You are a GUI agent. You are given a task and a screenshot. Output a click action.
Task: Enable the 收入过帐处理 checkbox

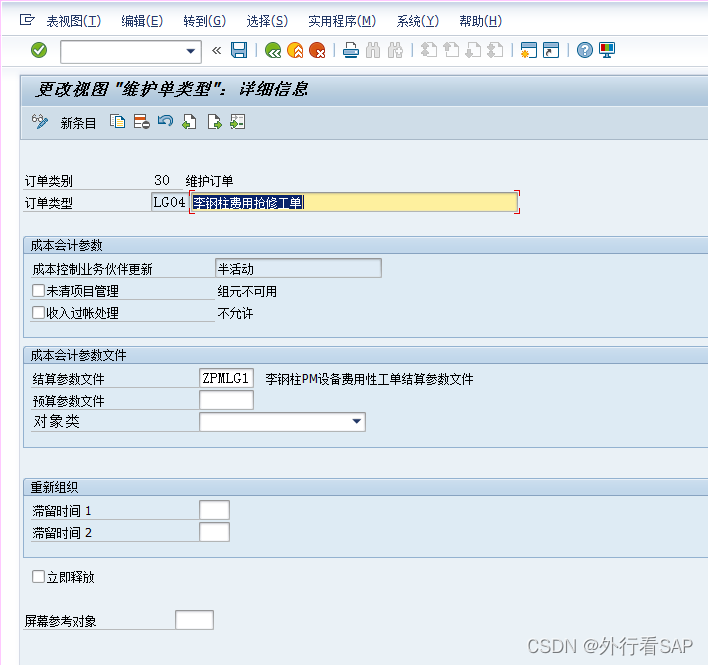tap(38, 312)
